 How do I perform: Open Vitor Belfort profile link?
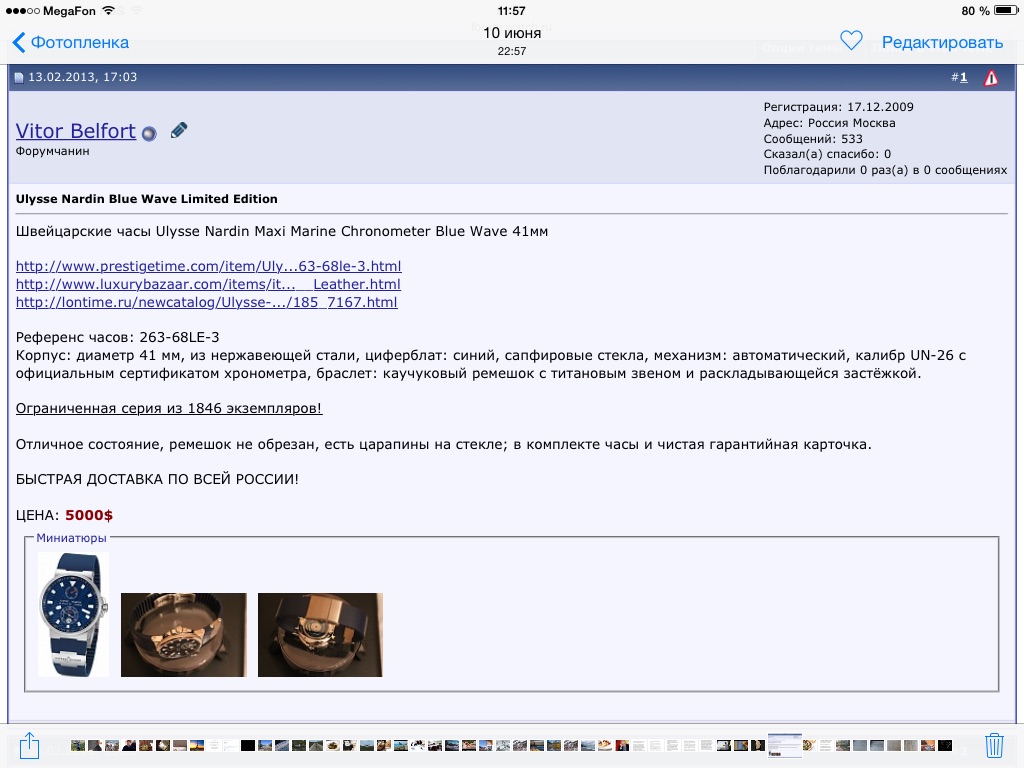(76, 131)
